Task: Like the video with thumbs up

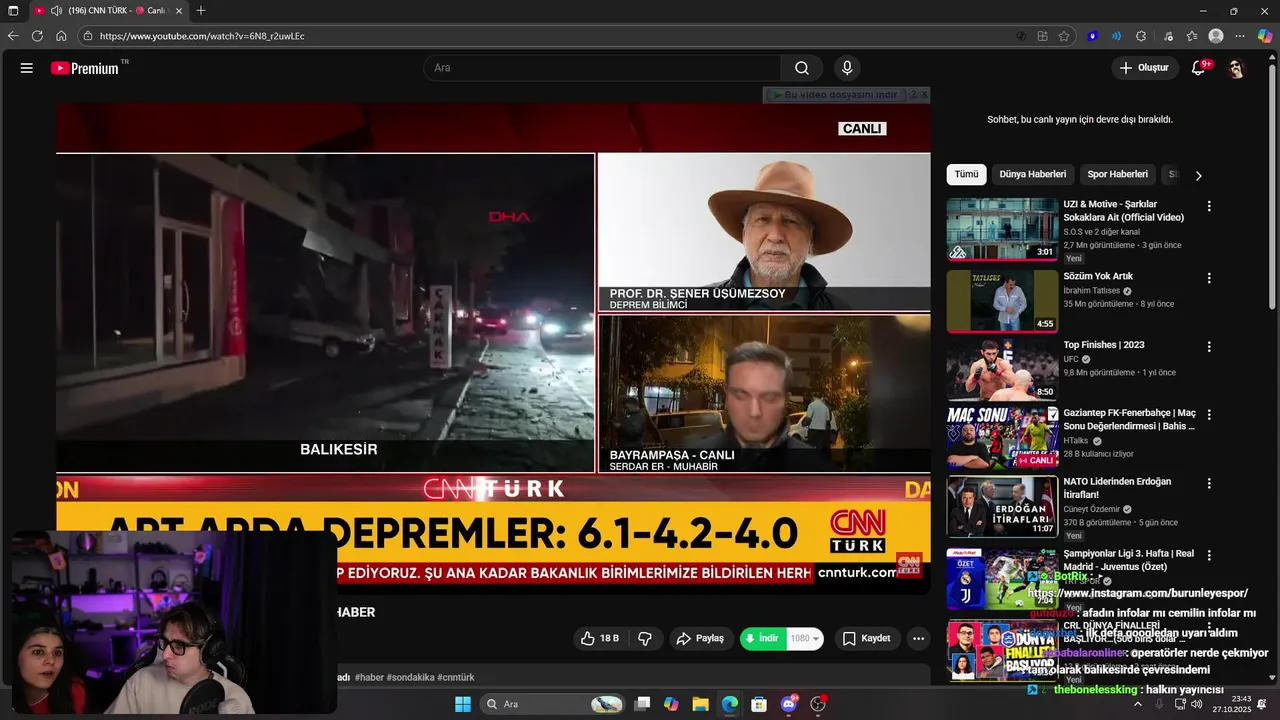Action: pyautogui.click(x=599, y=638)
